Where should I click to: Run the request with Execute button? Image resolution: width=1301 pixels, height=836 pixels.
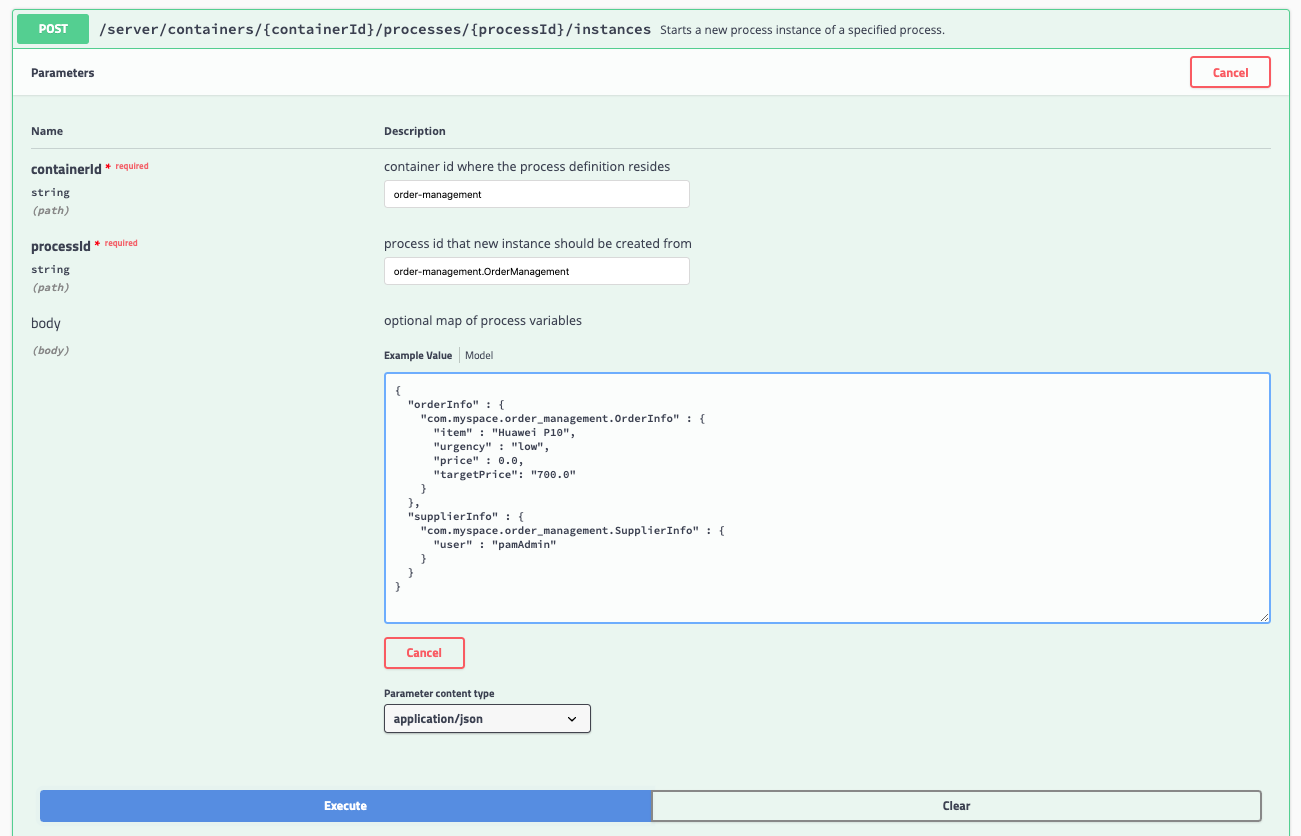[346, 806]
